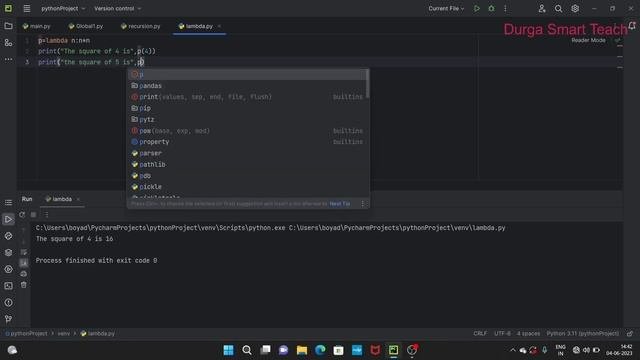The height and width of the screenshot is (360, 640).
Task: Toggle soft-wrap in run console
Action: click(24, 252)
